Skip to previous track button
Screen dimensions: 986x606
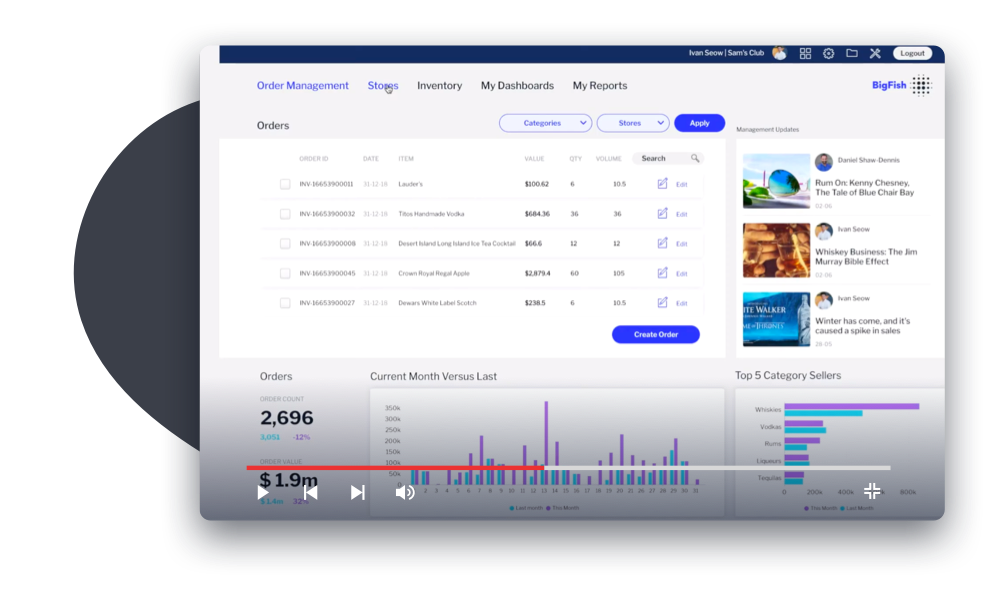(310, 492)
